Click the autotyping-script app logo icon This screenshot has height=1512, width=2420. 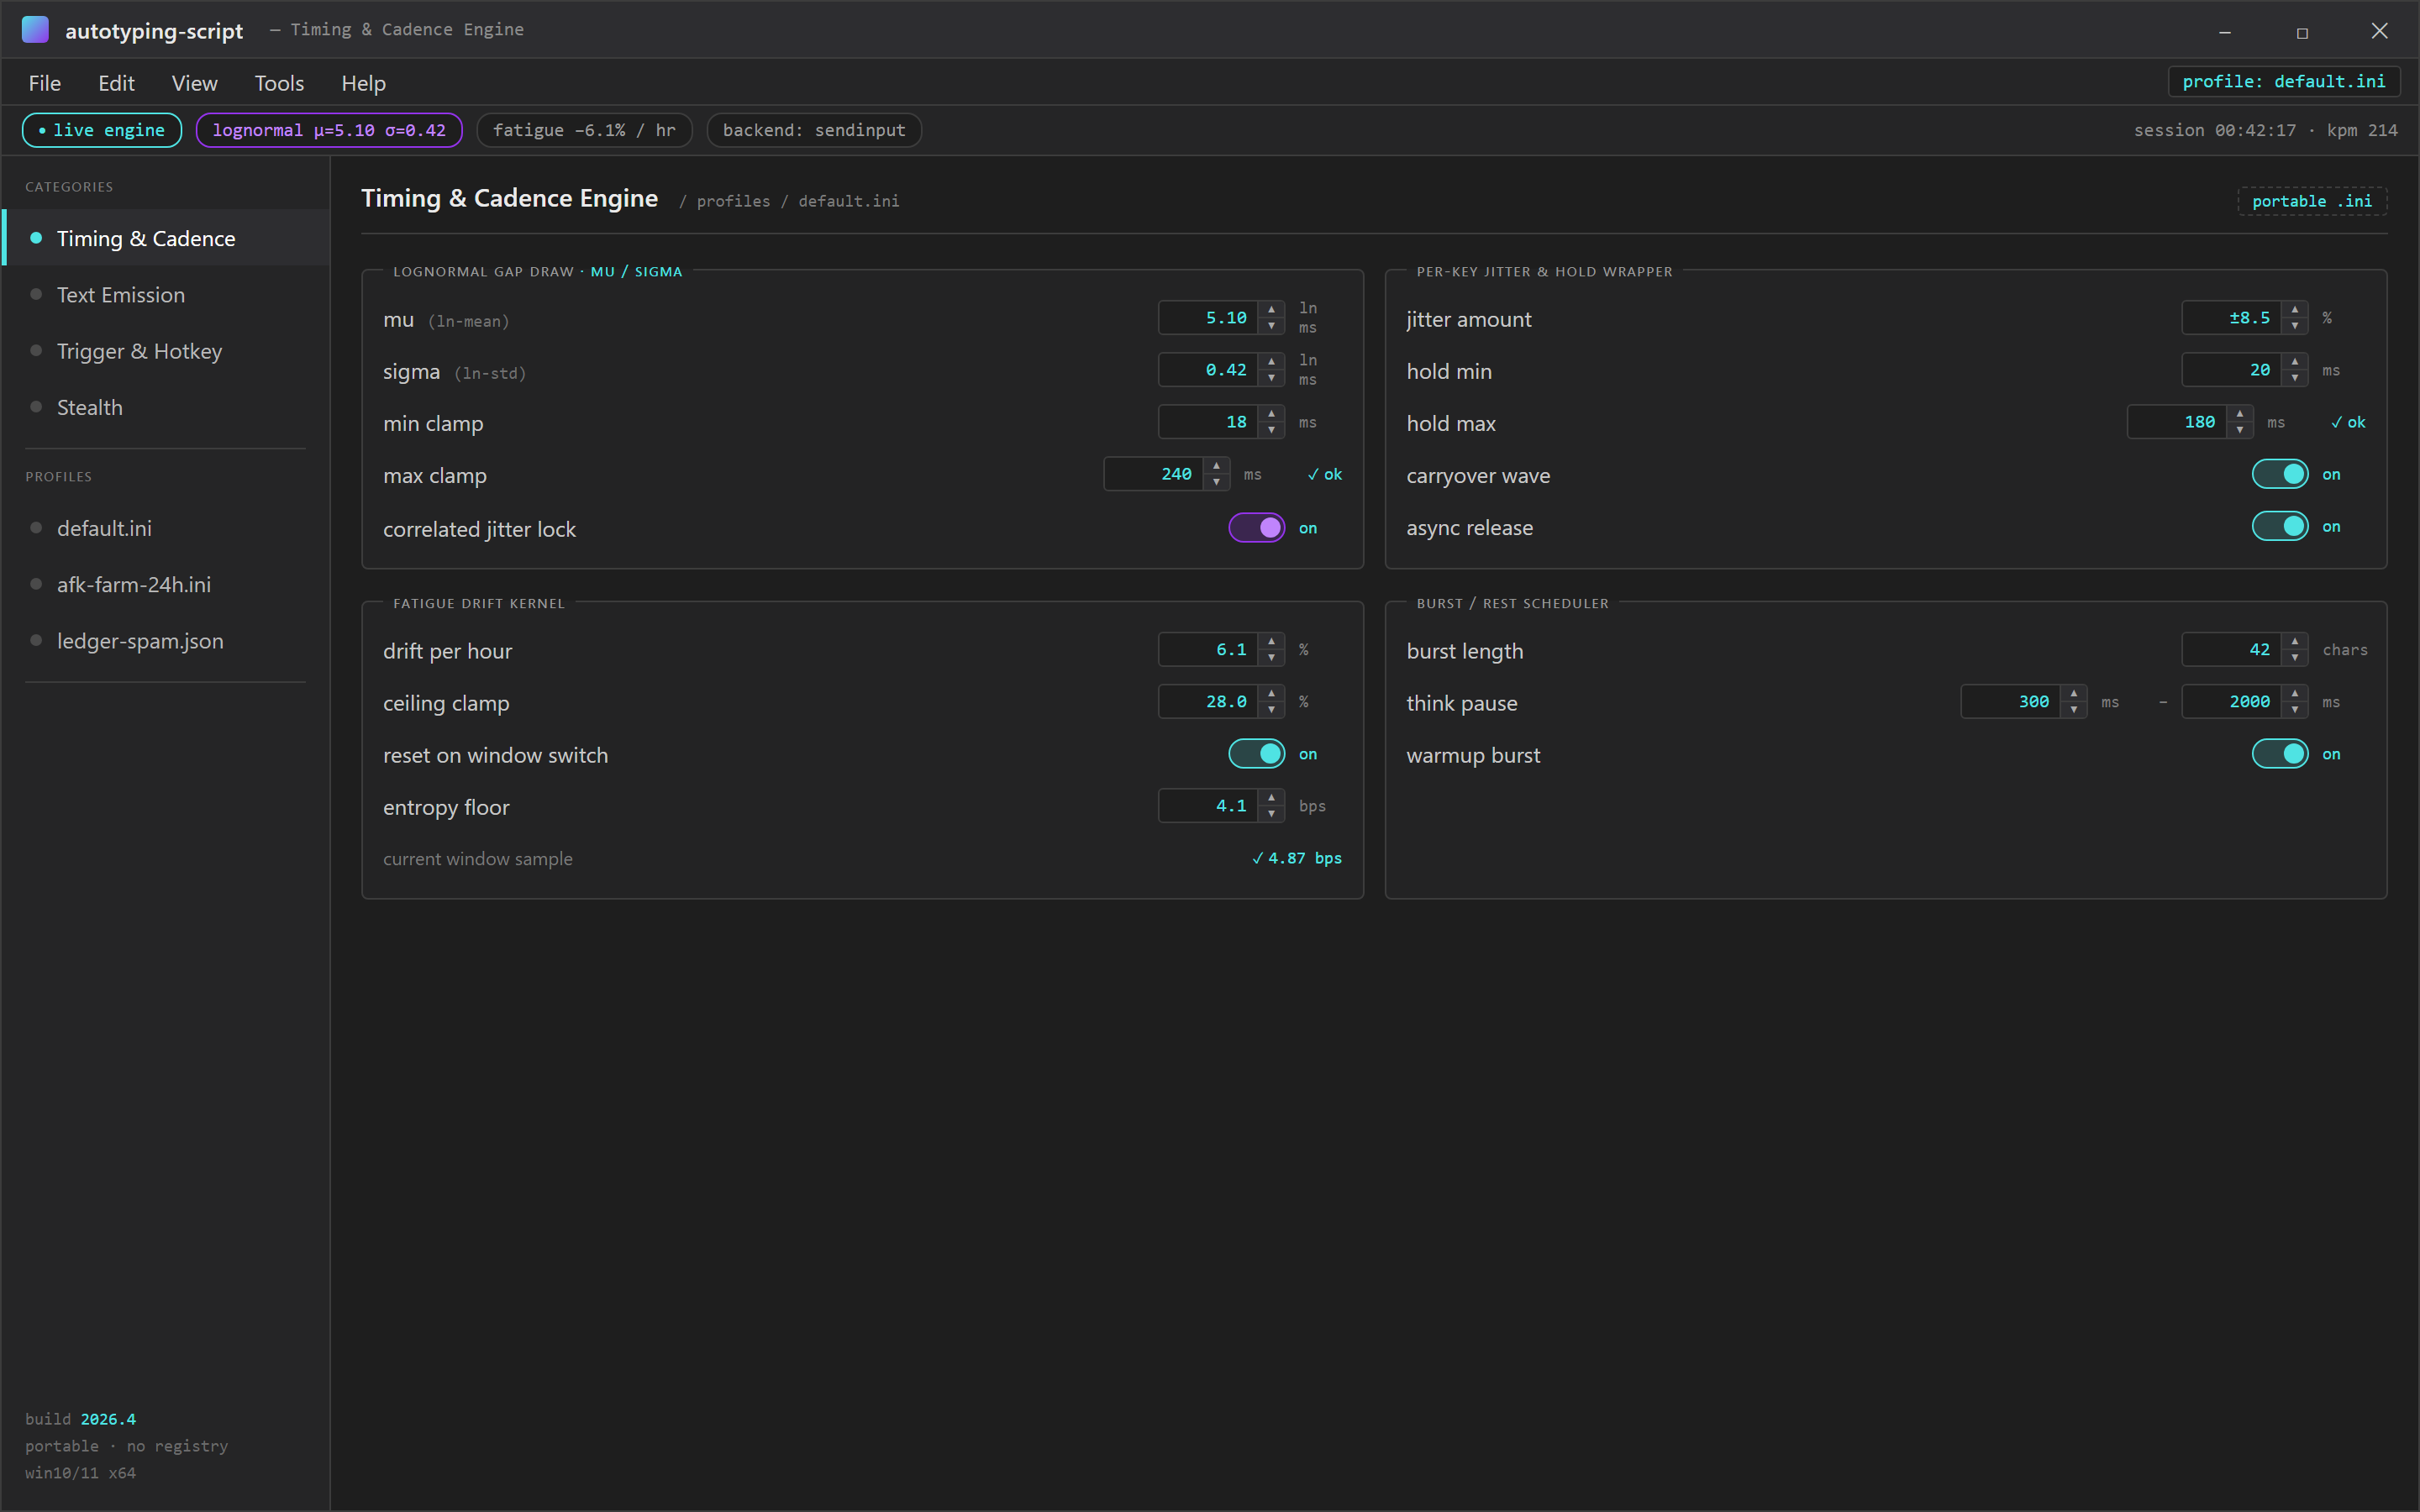pos(35,29)
